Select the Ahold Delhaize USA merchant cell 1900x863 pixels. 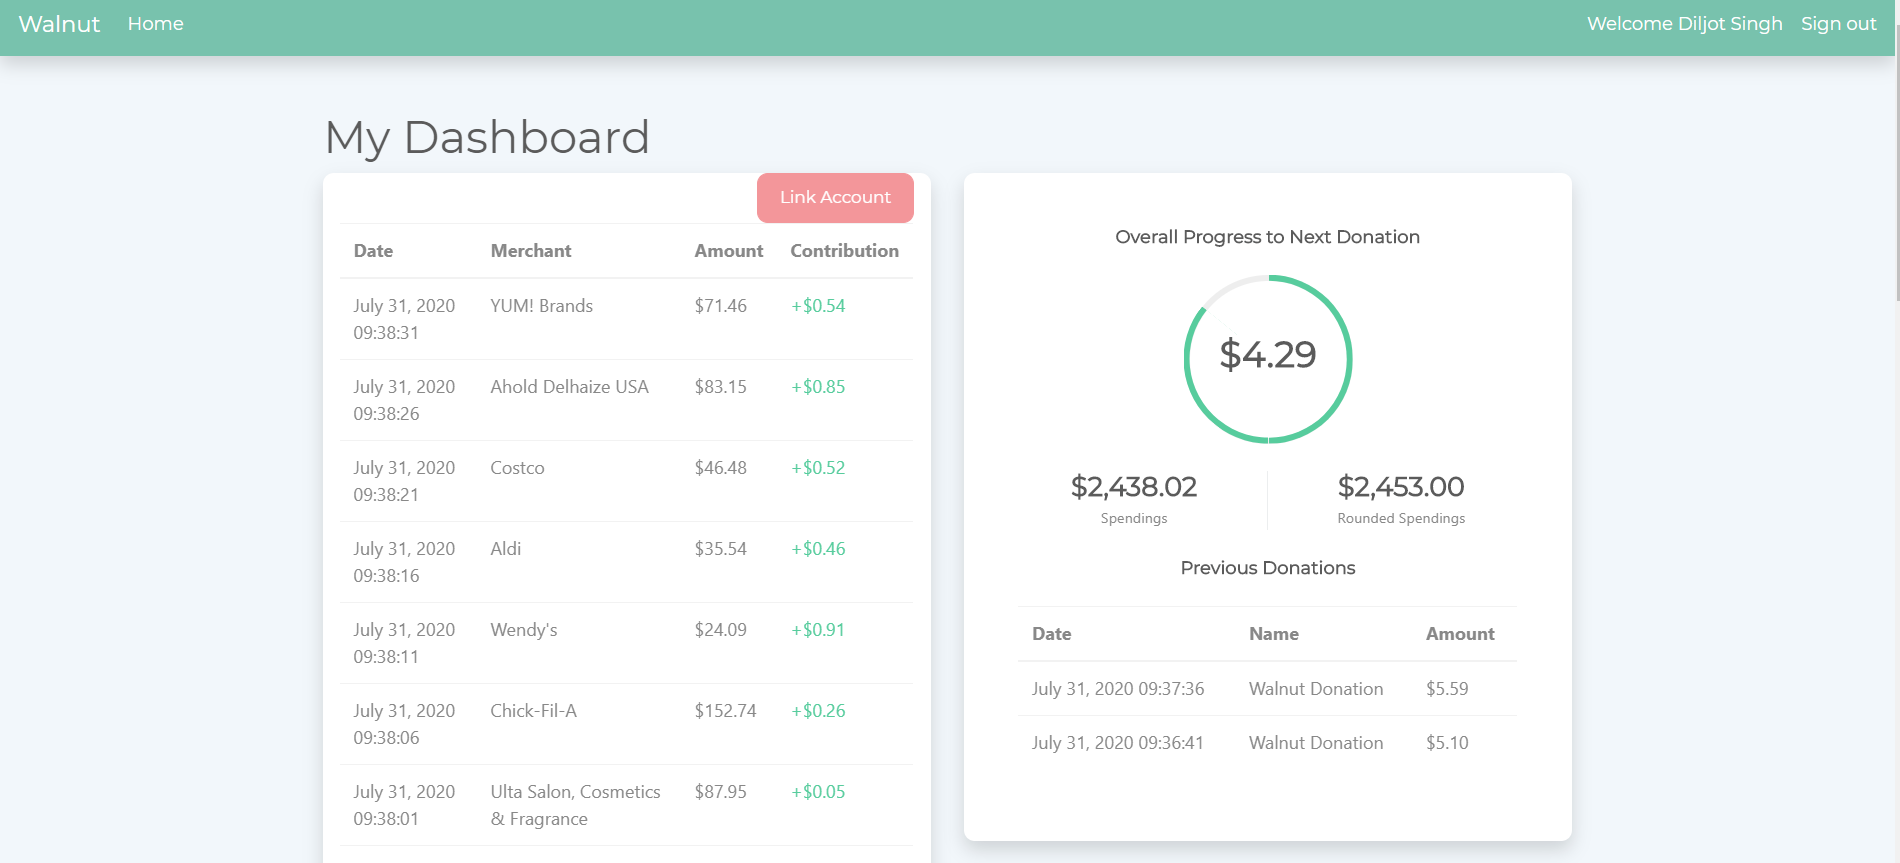tap(569, 387)
